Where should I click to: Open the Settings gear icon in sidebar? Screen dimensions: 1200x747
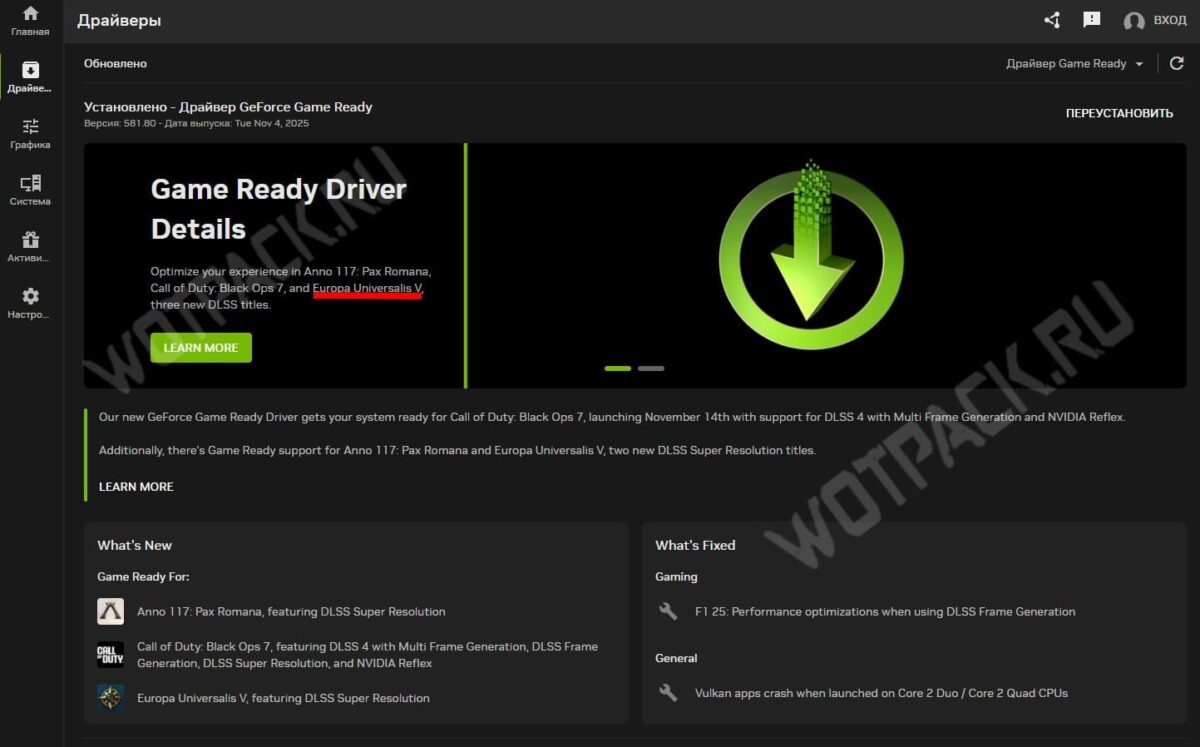pyautogui.click(x=30, y=296)
